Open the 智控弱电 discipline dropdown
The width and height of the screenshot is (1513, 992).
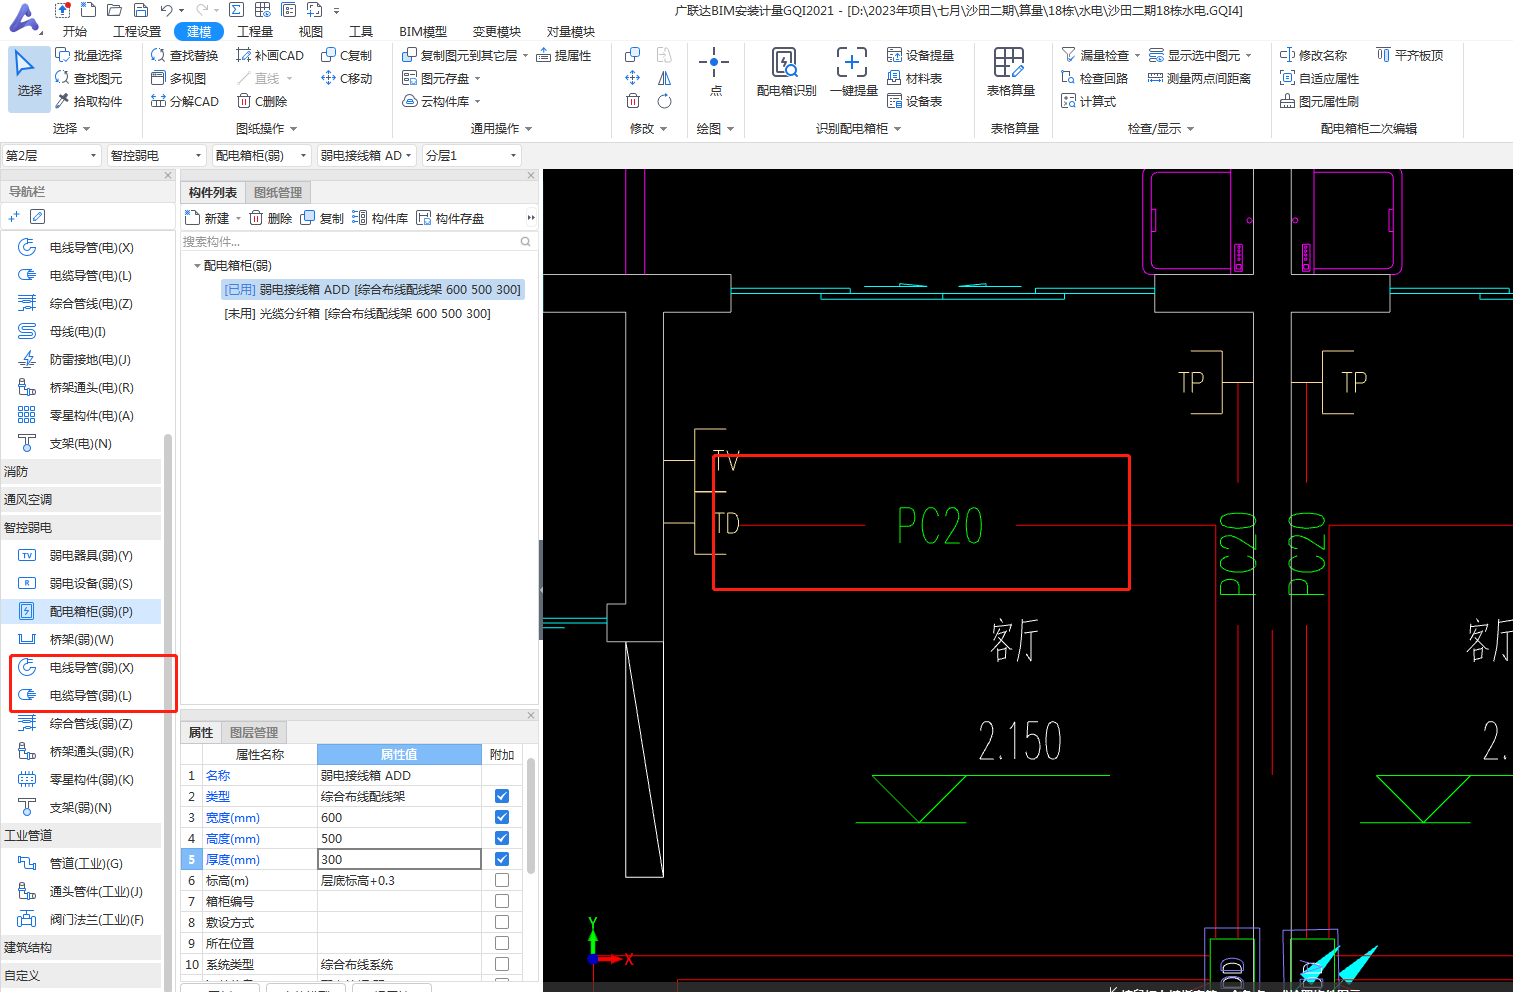click(x=157, y=155)
